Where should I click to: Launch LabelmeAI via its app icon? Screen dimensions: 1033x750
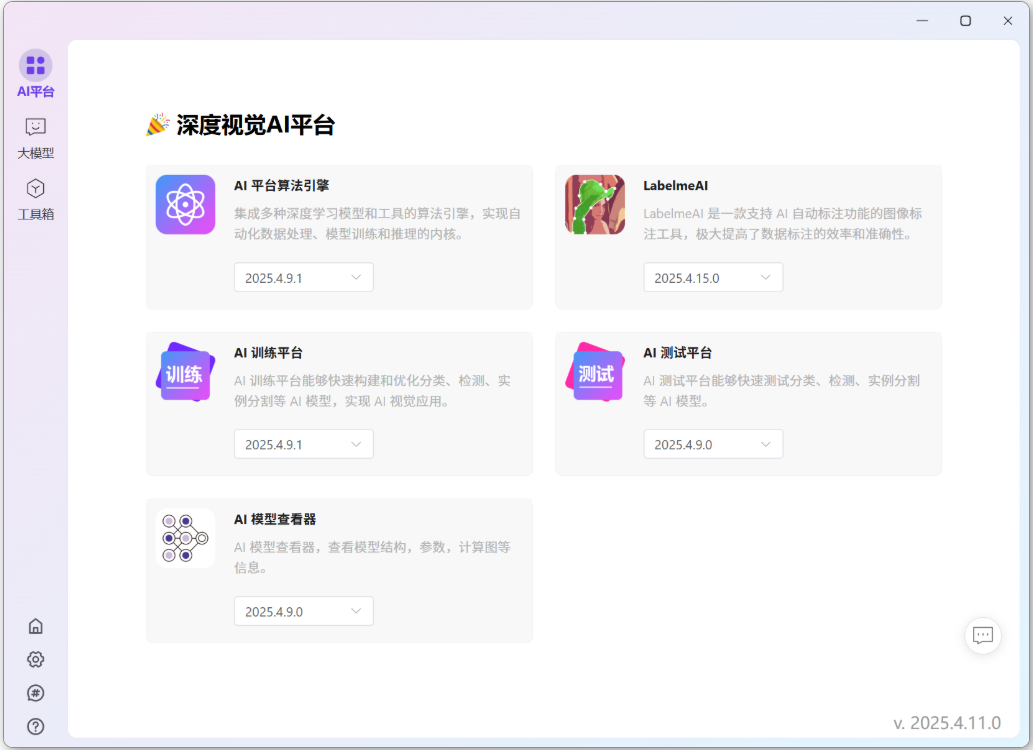(x=594, y=204)
